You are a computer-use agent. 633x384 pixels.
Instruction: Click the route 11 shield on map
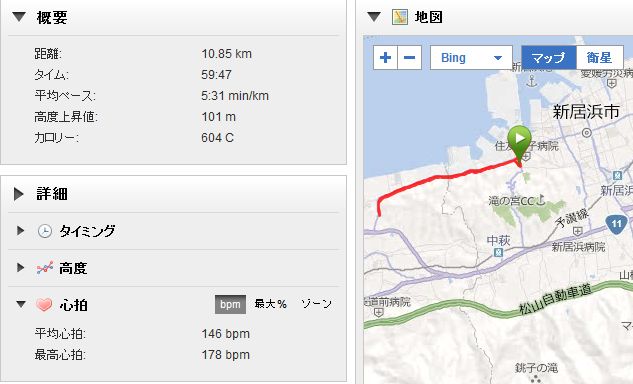click(616, 224)
